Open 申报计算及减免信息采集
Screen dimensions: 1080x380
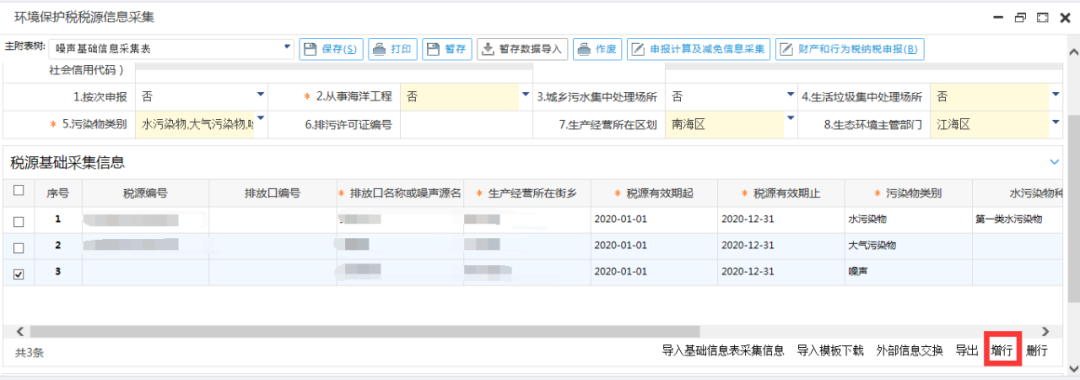[698, 49]
